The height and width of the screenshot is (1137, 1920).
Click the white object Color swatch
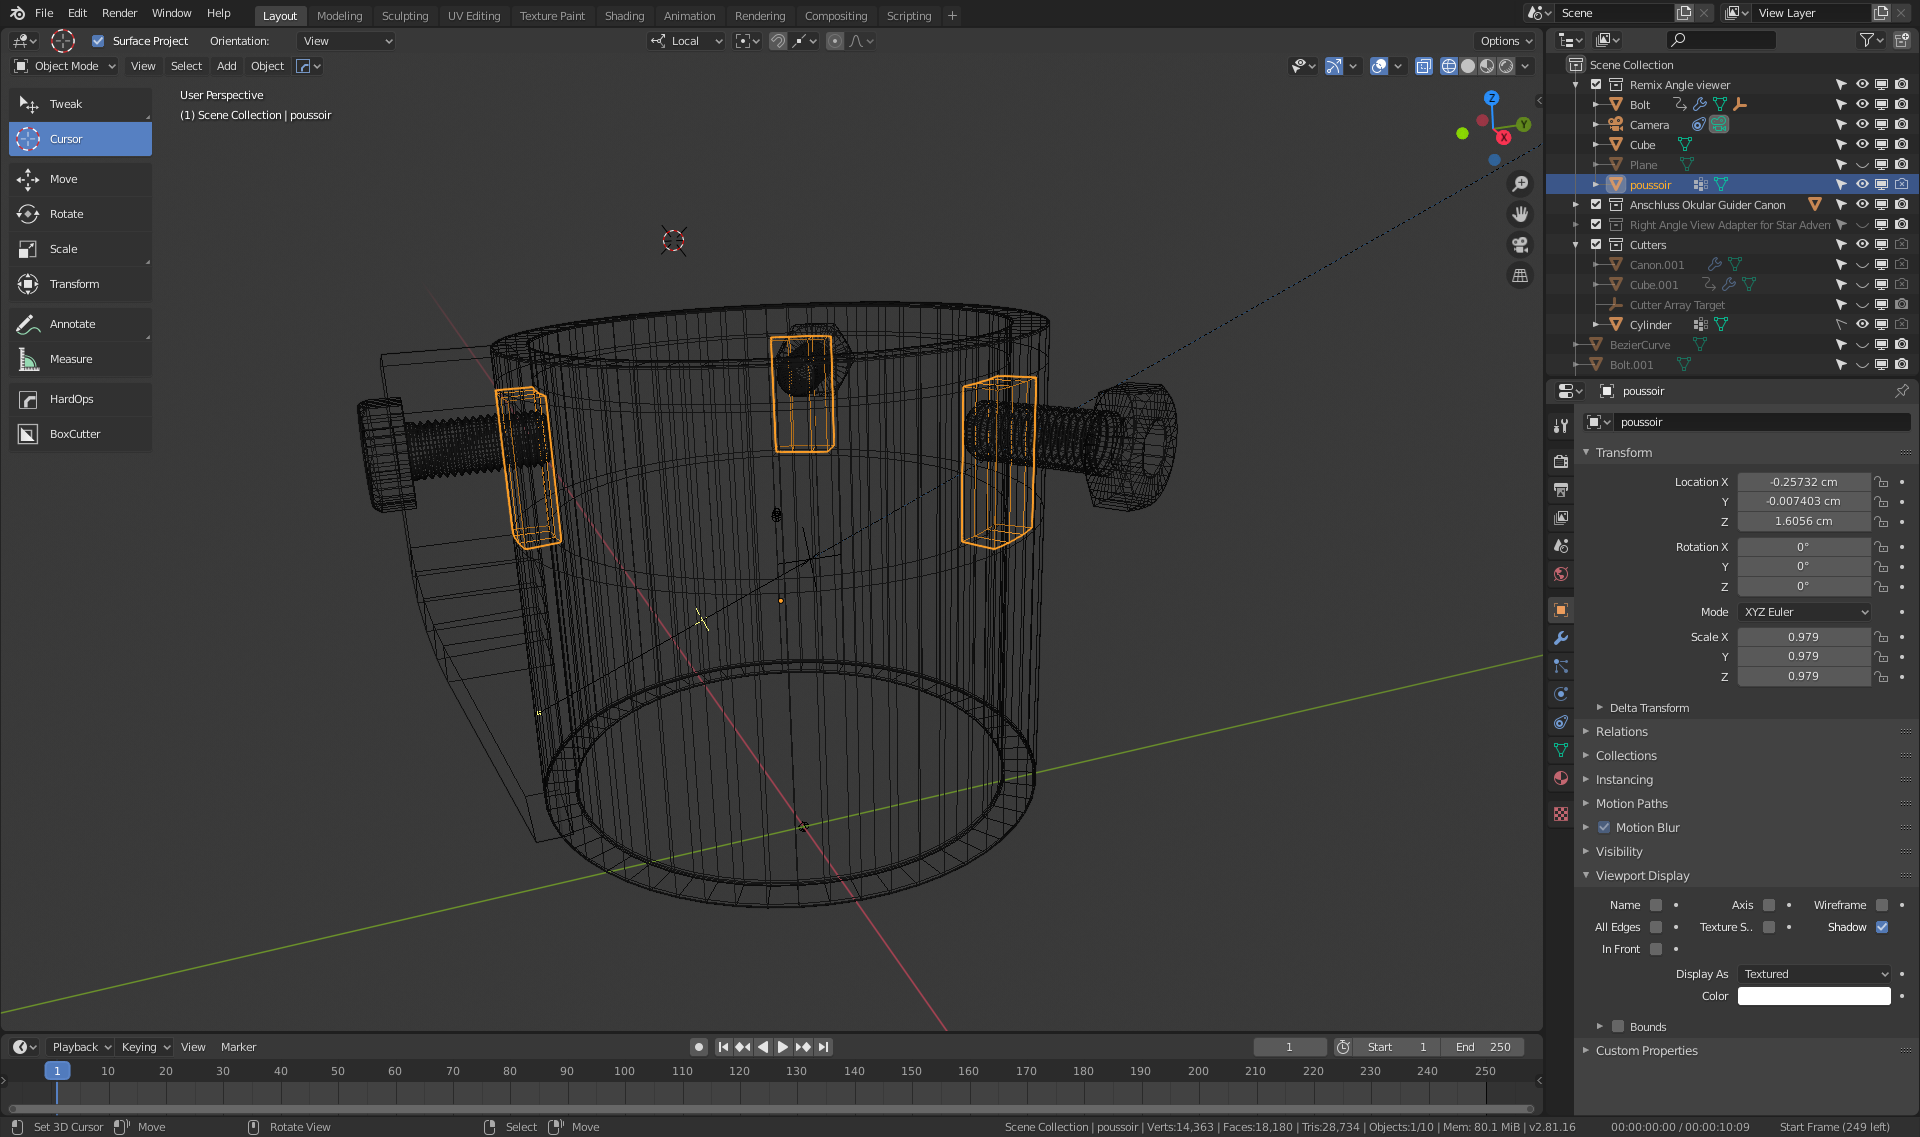click(1814, 996)
